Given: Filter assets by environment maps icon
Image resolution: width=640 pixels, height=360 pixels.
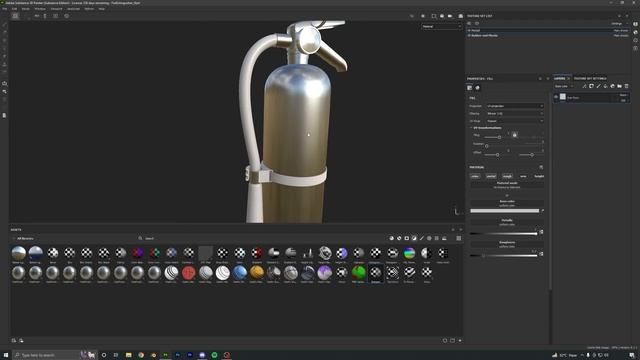Looking at the screenshot, I should [444, 238].
